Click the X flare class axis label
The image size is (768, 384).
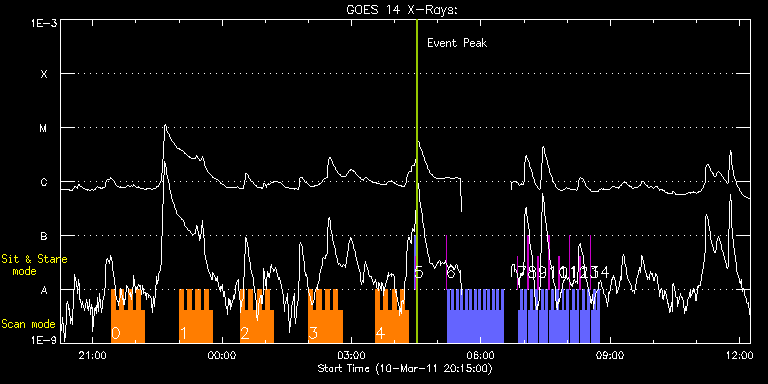[44, 74]
